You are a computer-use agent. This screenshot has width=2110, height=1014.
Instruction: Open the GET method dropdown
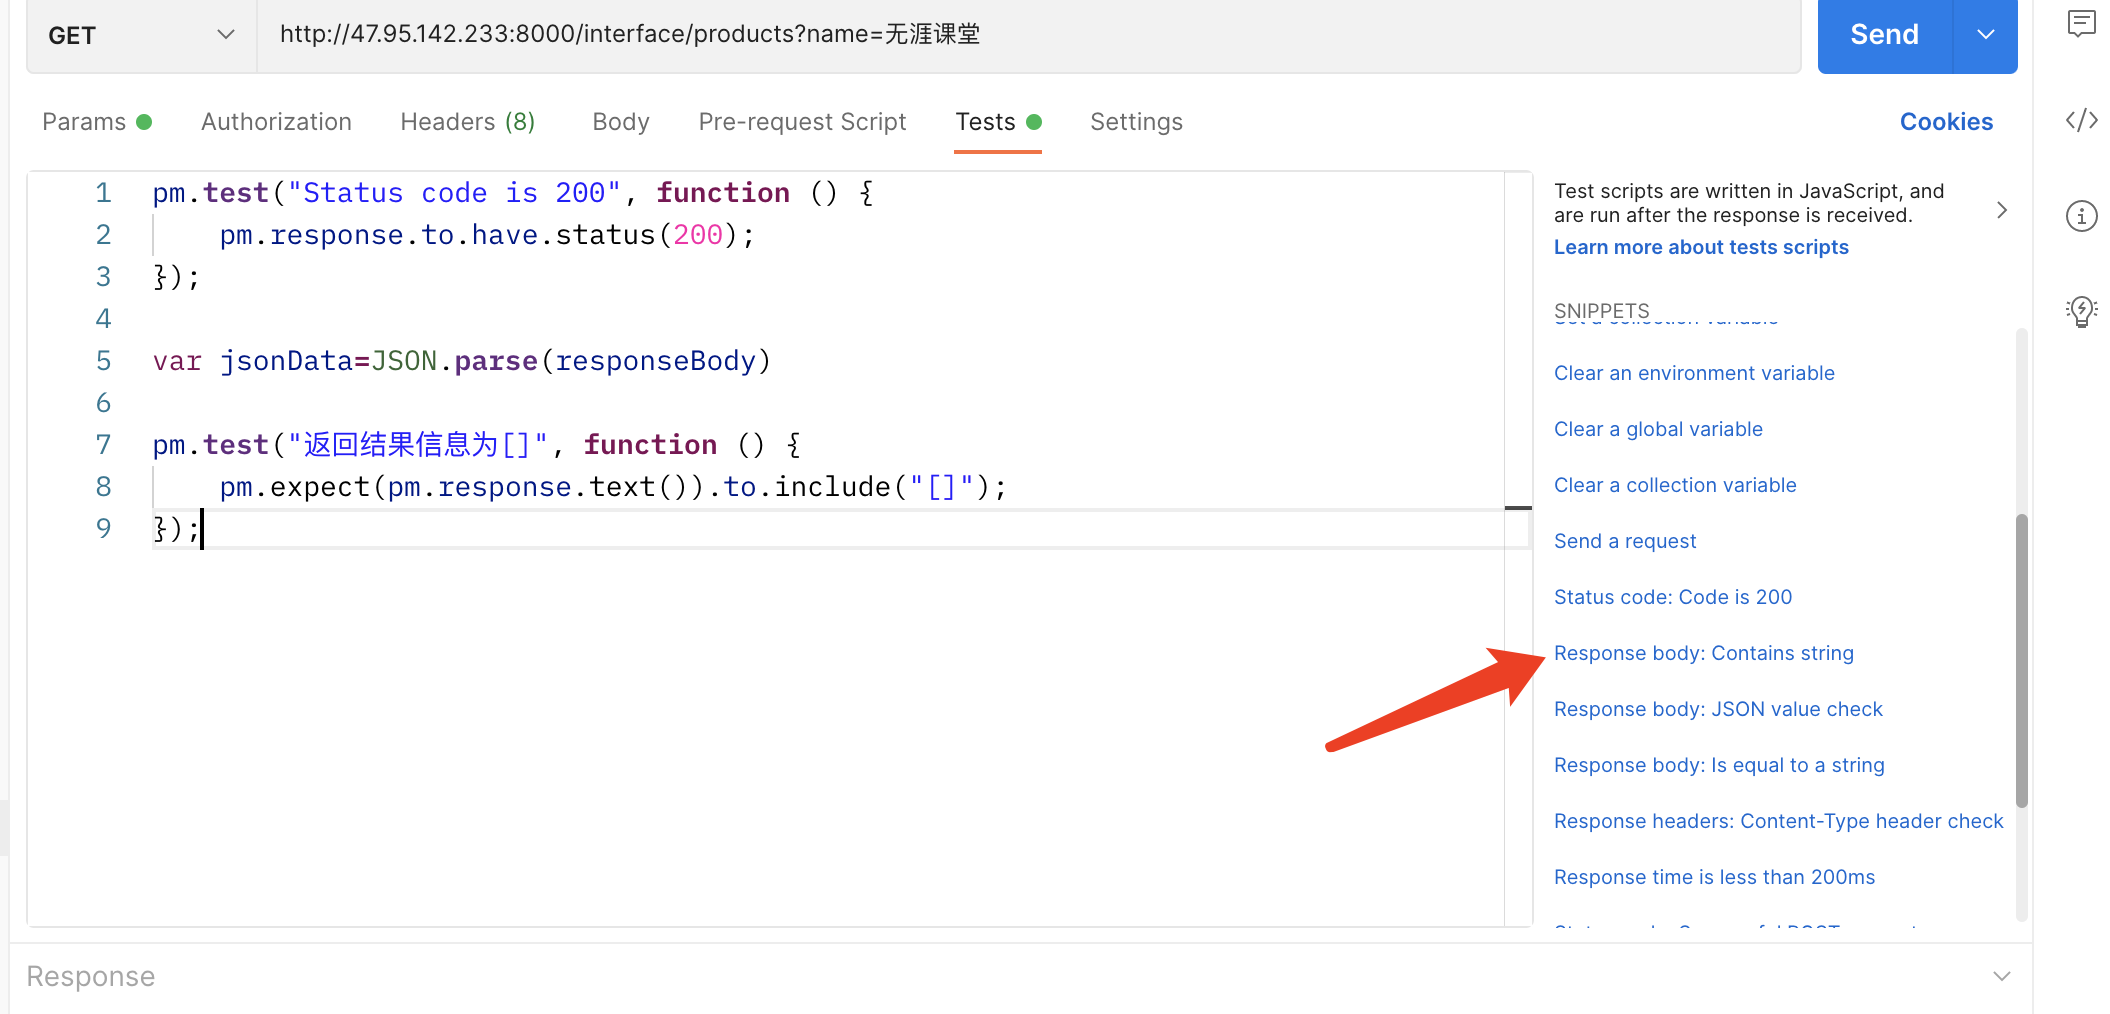click(141, 35)
